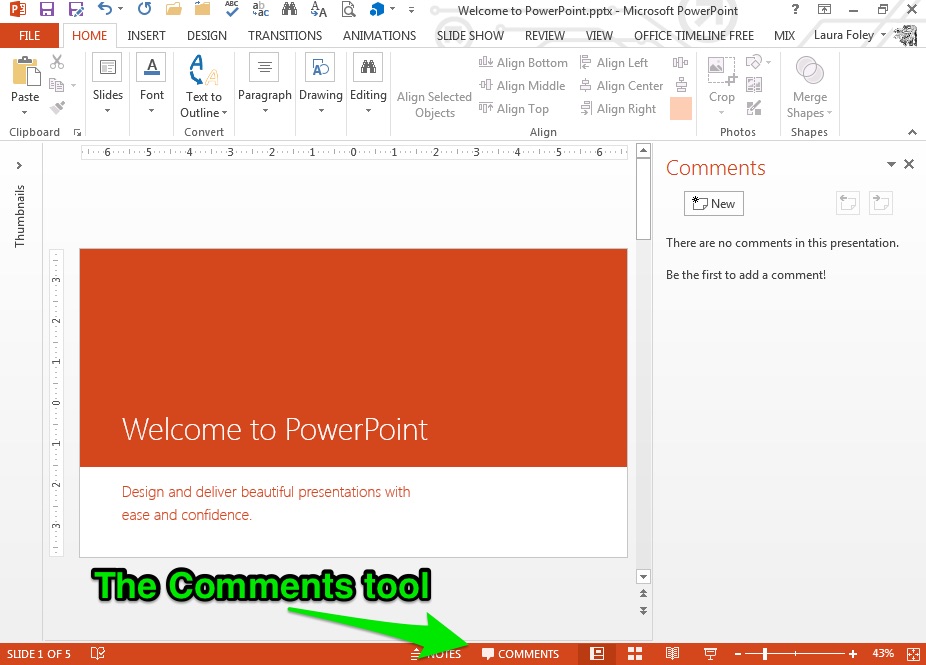The height and width of the screenshot is (665, 926).
Task: Toggle Normal view in the status bar
Action: coord(597,653)
